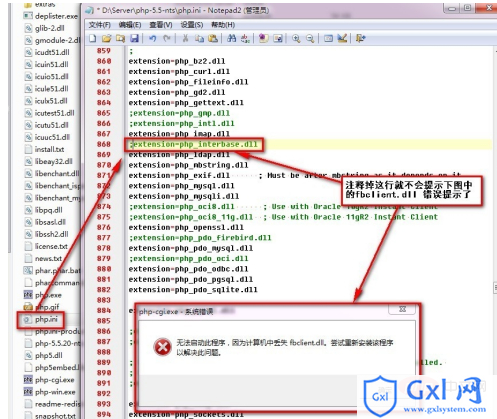Click the Customize schemes toolbar icon
Image resolution: width=497 pixels, height=419 pixels.
pos(342,39)
